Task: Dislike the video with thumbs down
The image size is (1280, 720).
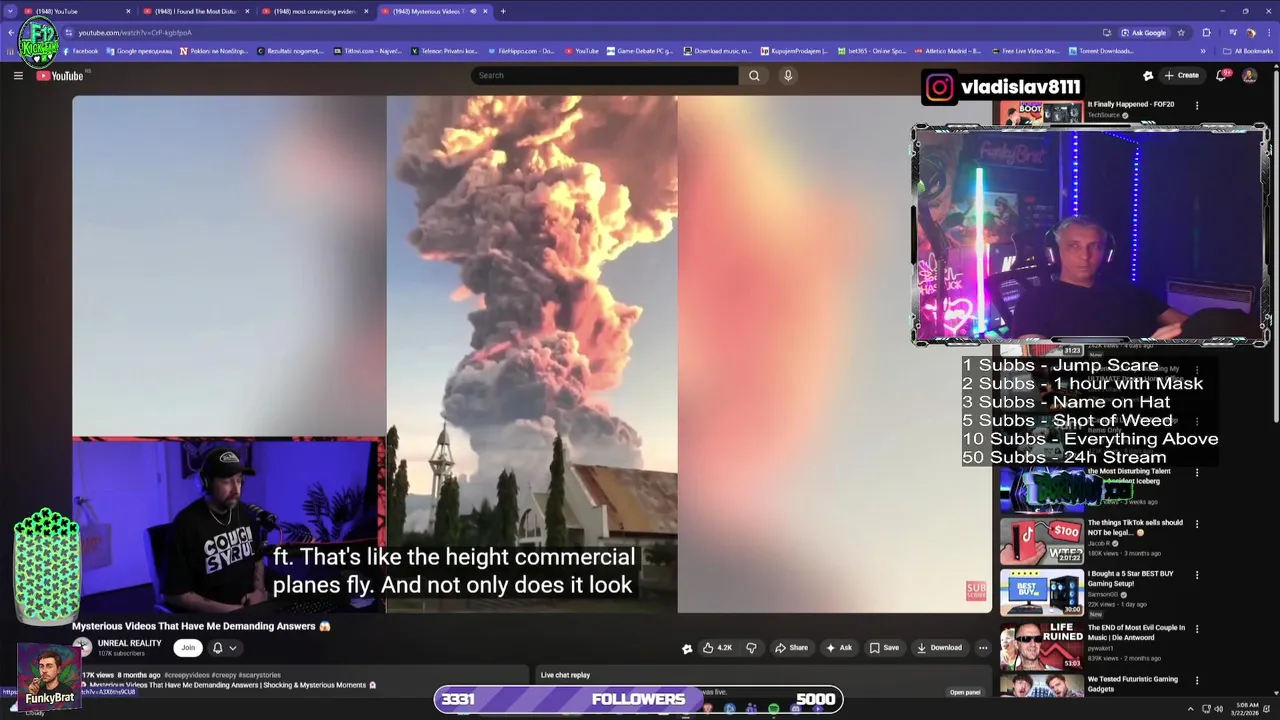Action: [x=751, y=647]
